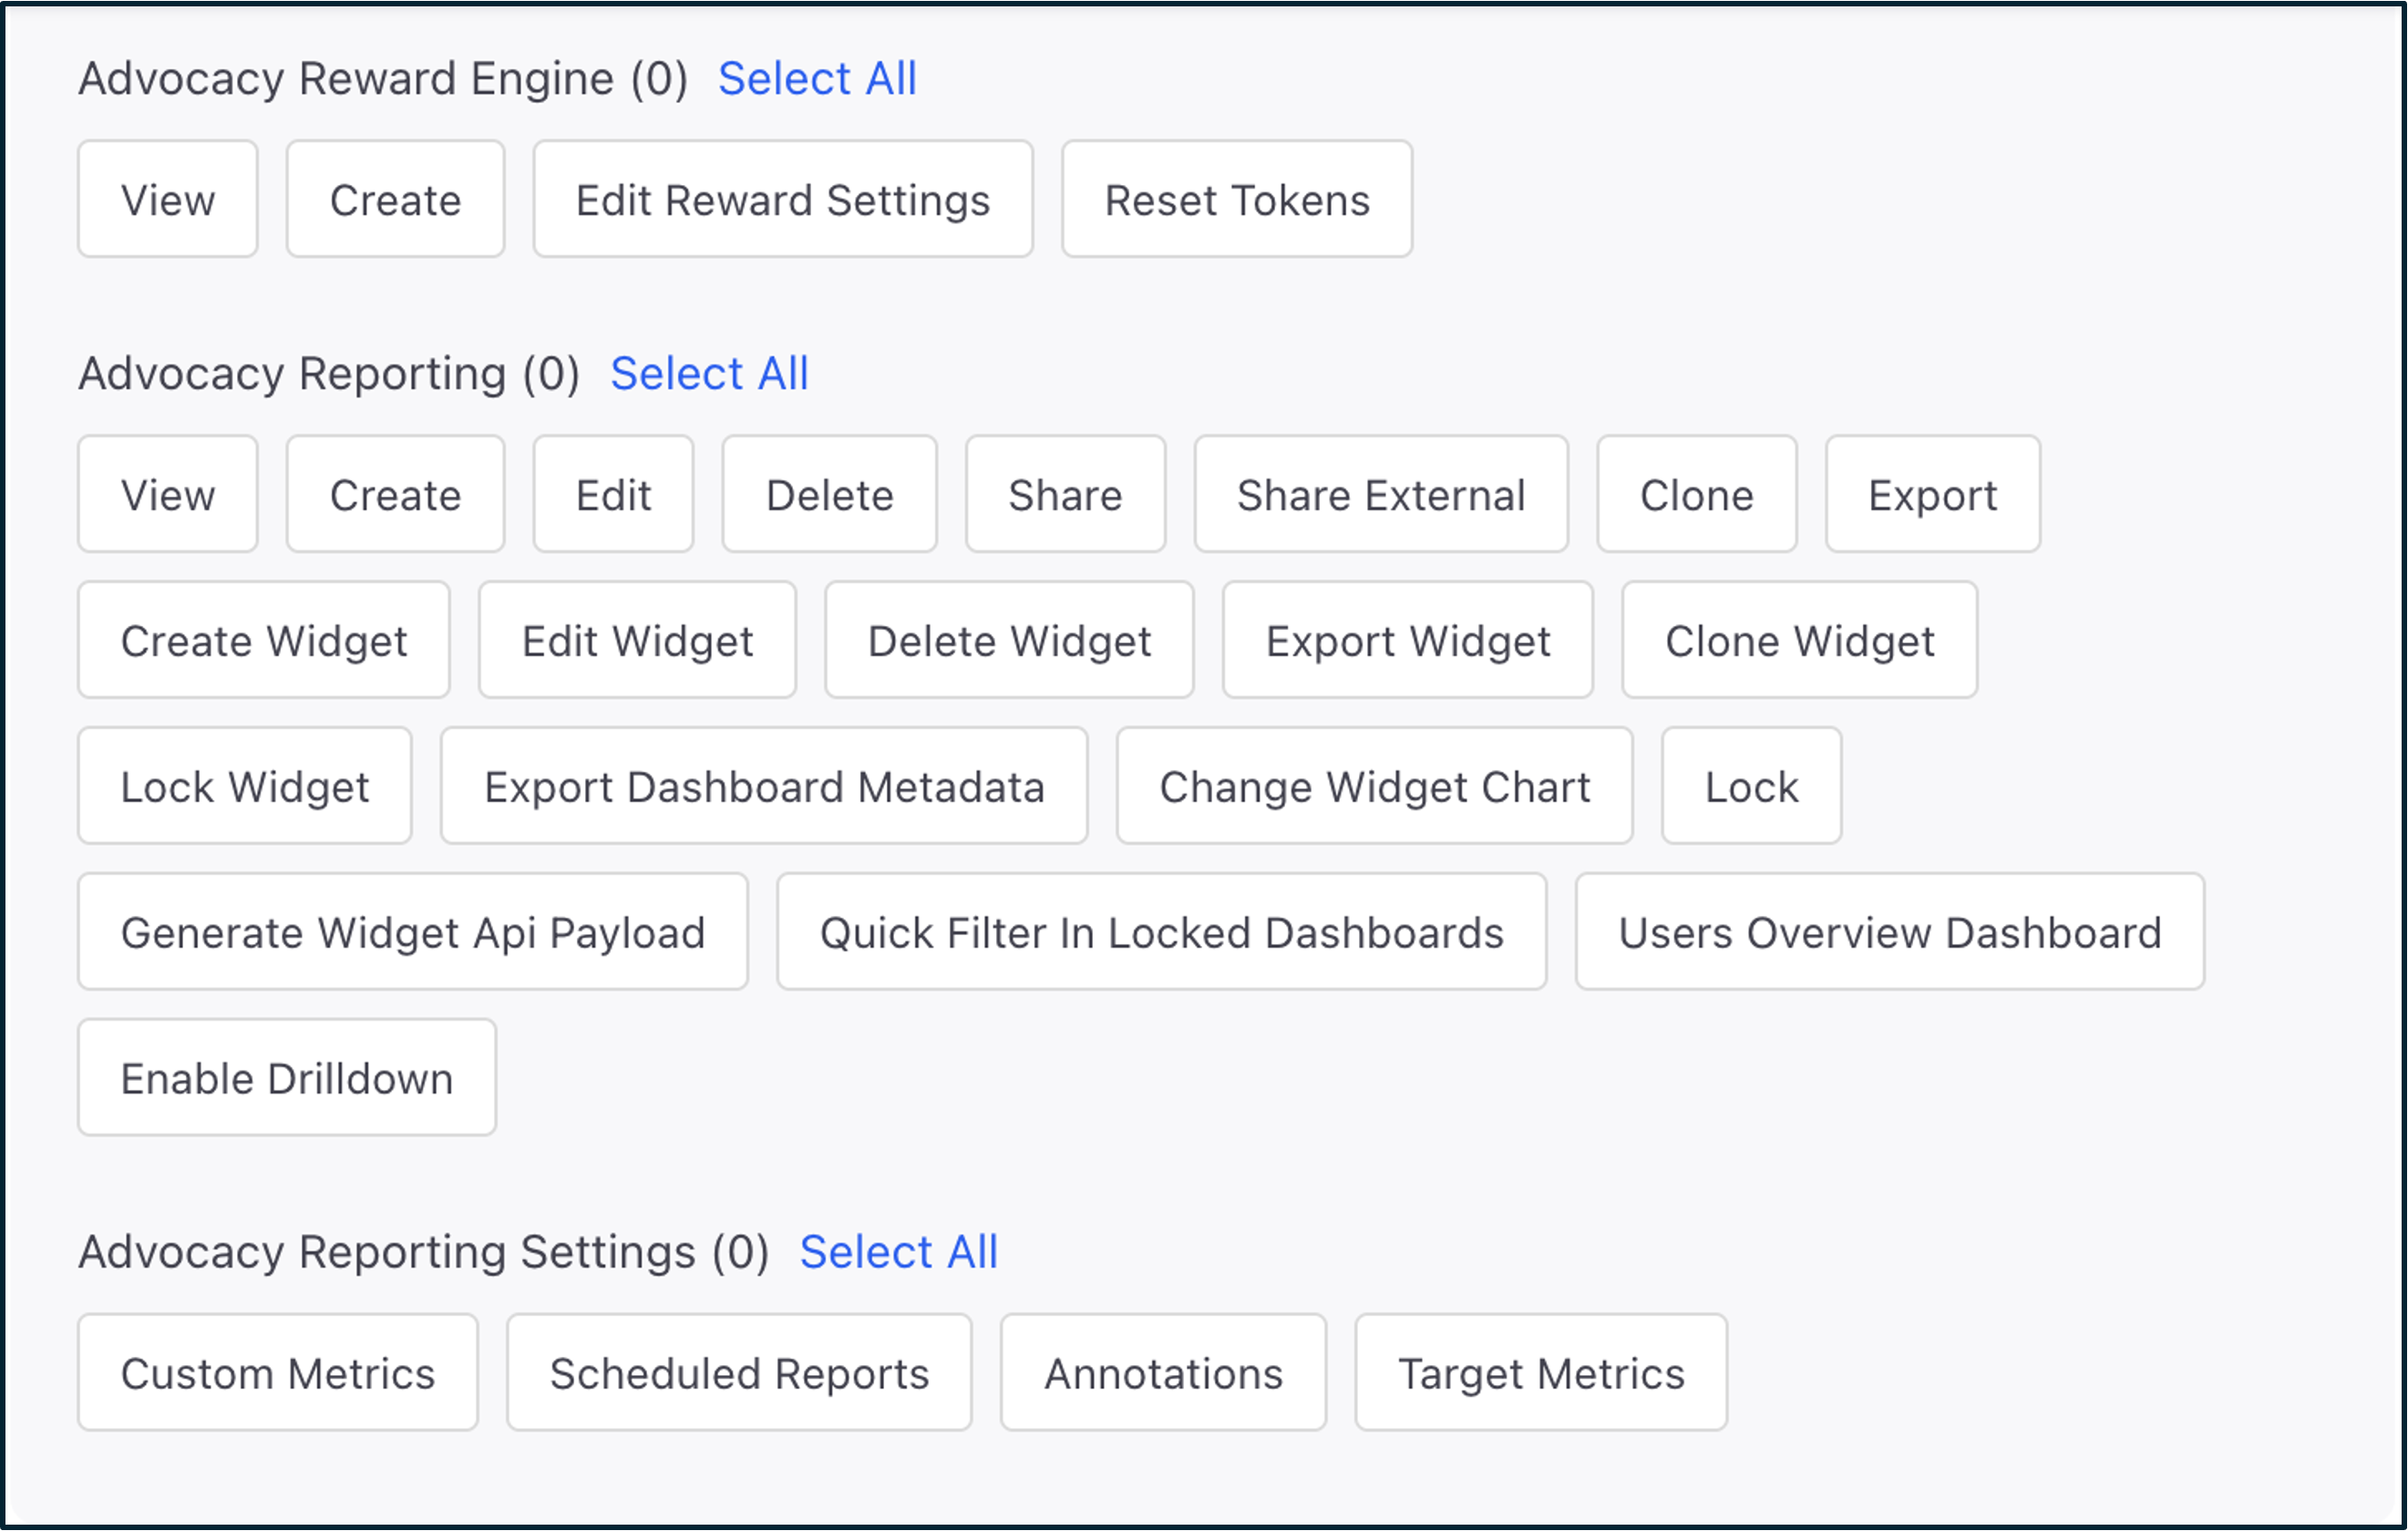Click Select All for Advocacy Reward Engine
2408x1531 pixels.
817,79
